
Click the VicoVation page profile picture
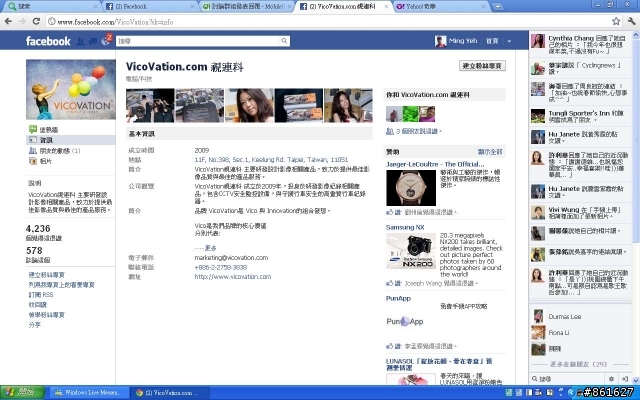71,89
